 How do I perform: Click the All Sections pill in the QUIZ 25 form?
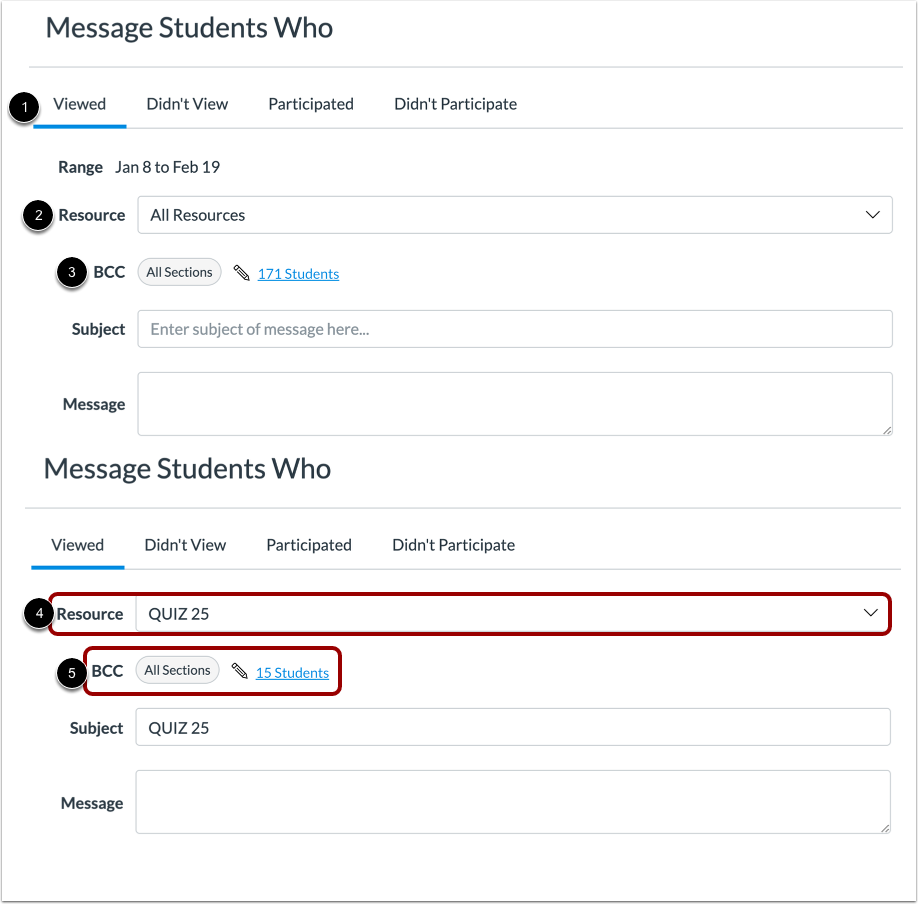(177, 670)
